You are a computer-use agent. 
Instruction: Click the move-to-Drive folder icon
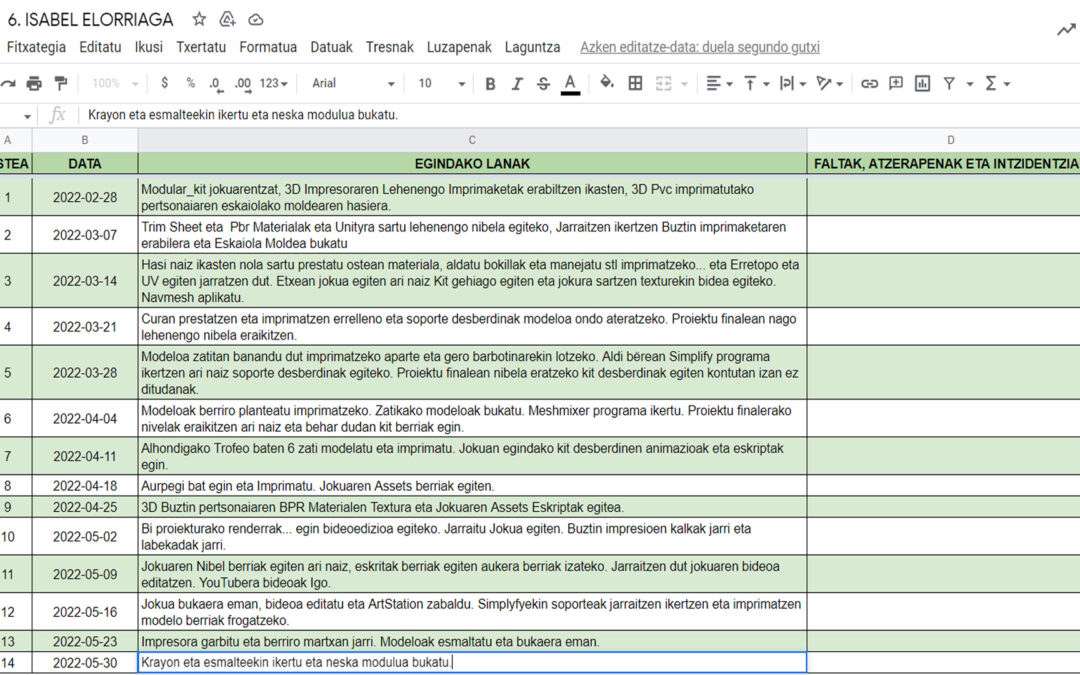click(227, 19)
